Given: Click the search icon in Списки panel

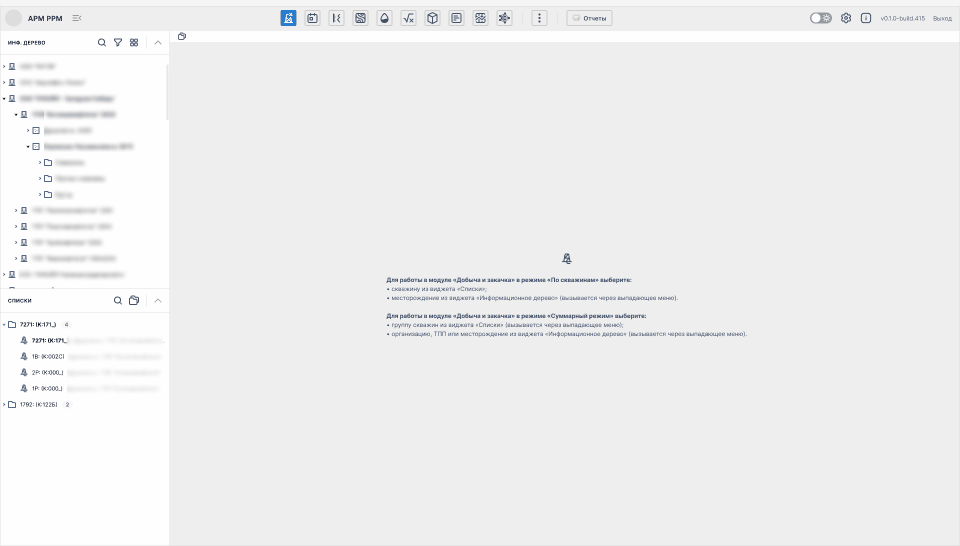Looking at the screenshot, I should (x=118, y=300).
